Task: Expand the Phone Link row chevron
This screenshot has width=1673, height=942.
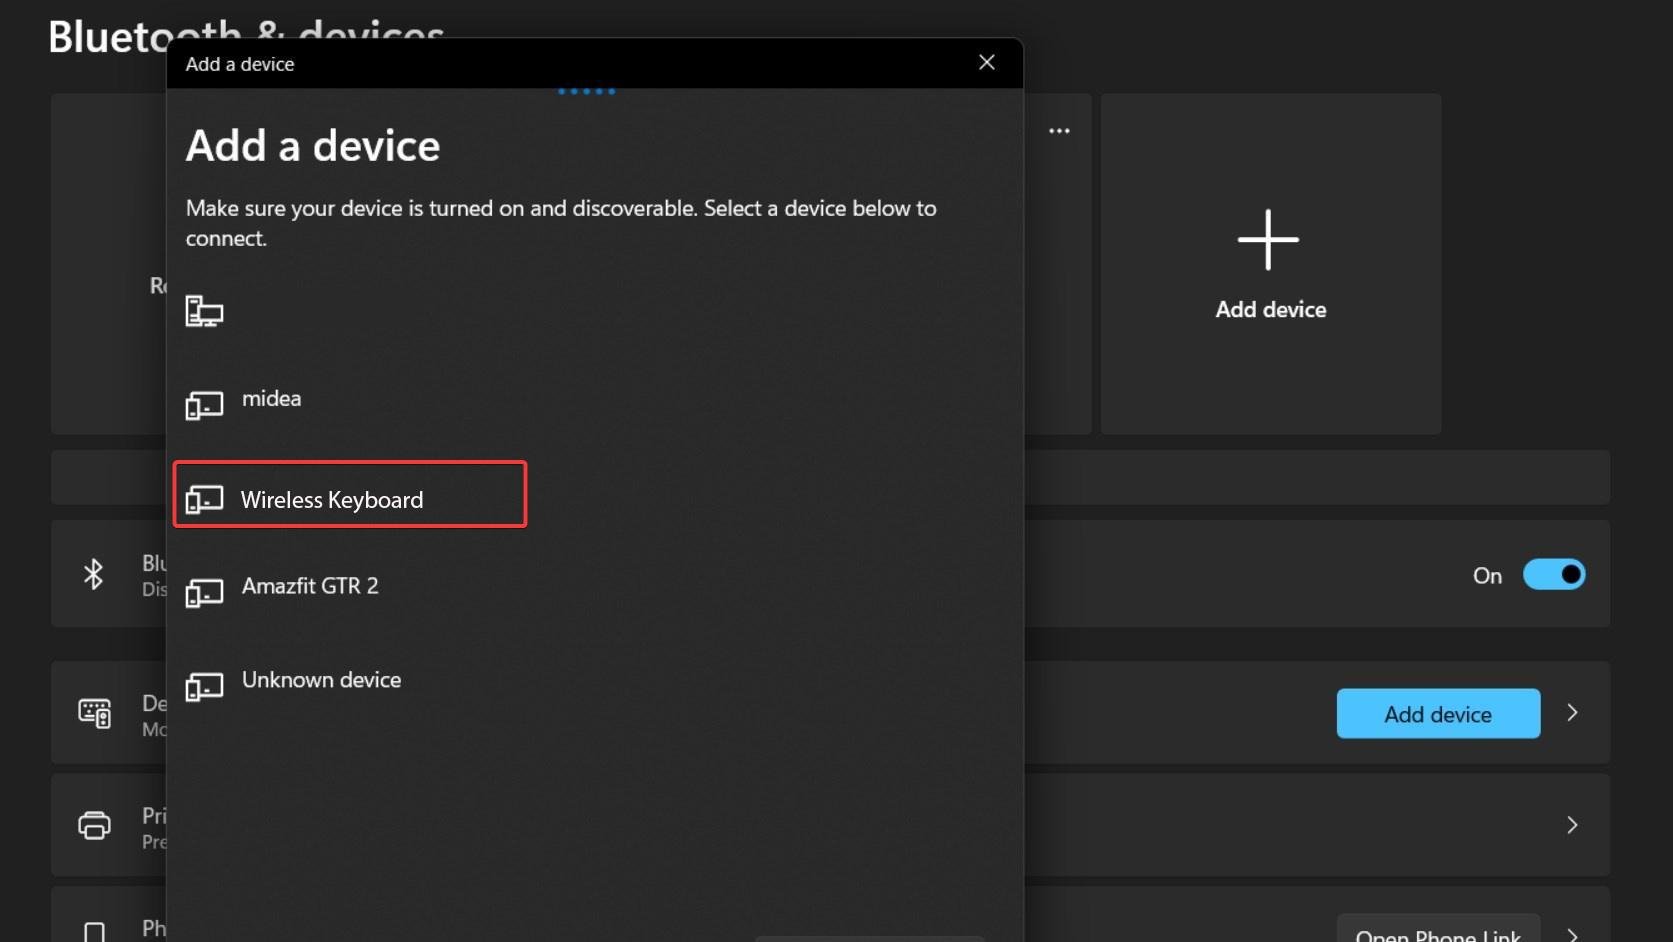Action: click(1572, 934)
